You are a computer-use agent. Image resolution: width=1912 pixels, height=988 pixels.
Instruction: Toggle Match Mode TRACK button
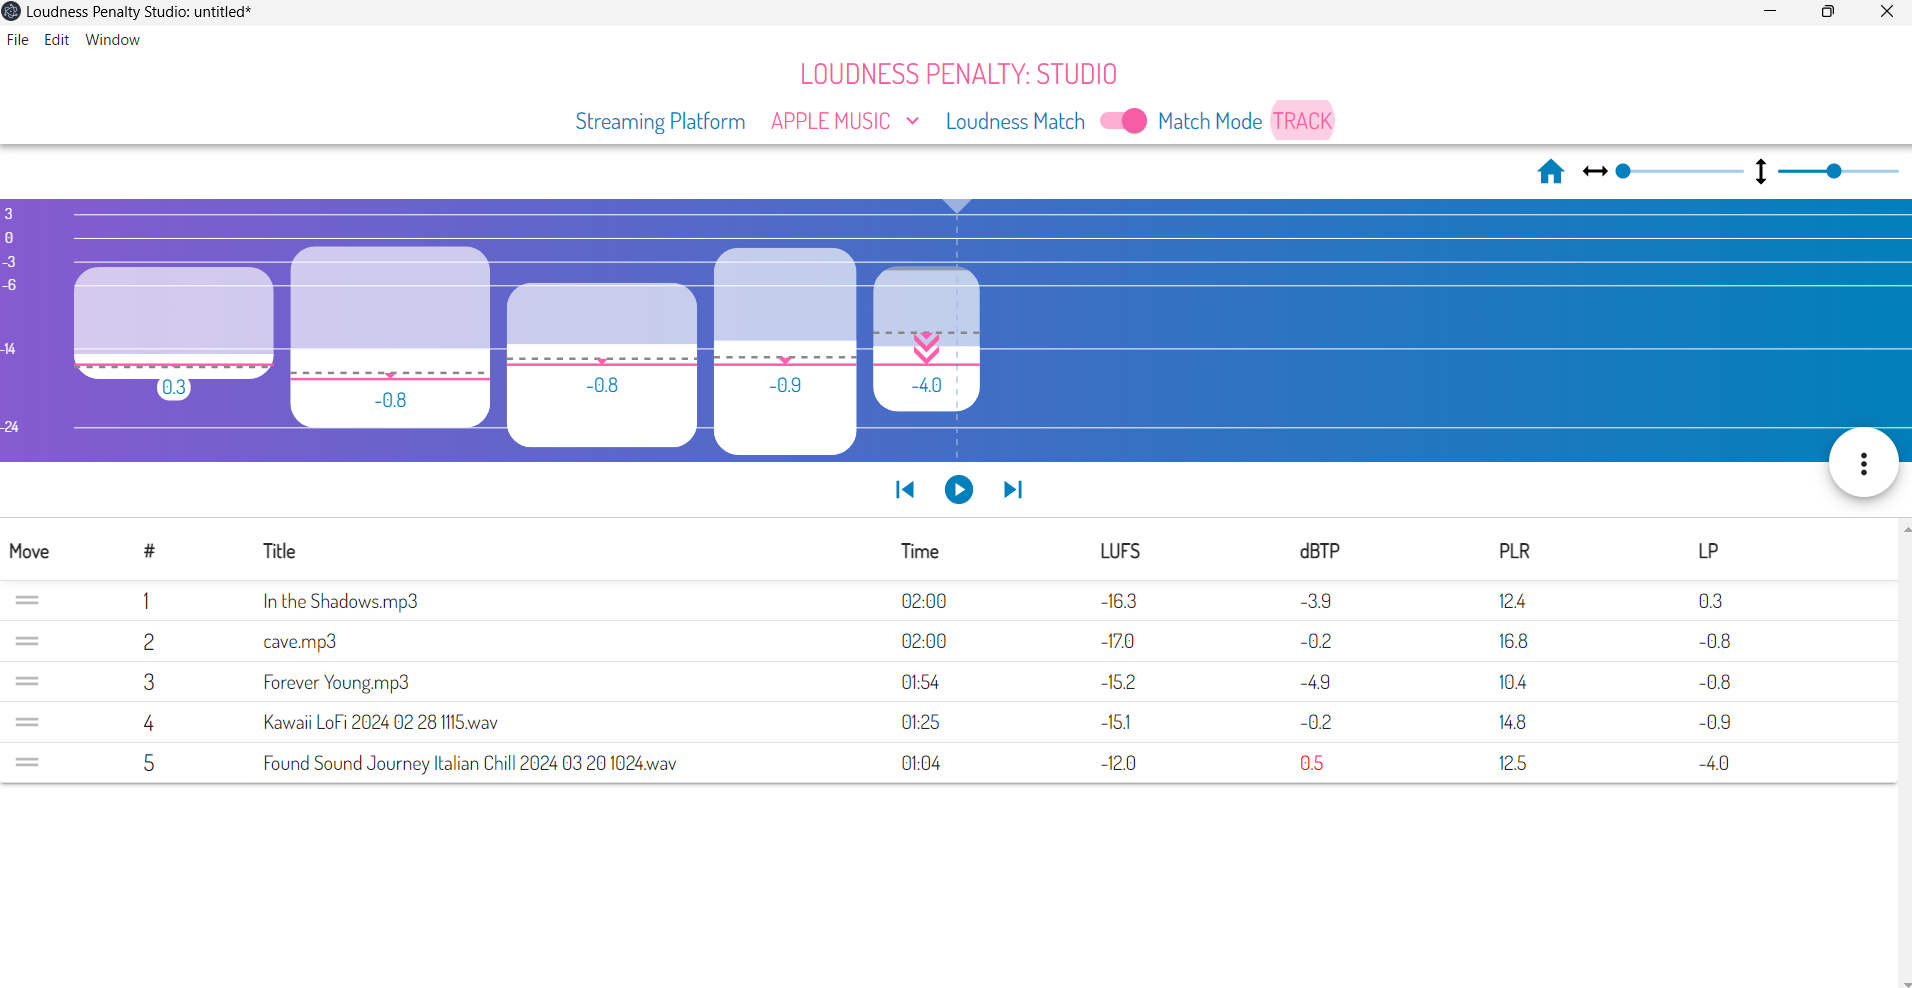click(x=1302, y=121)
